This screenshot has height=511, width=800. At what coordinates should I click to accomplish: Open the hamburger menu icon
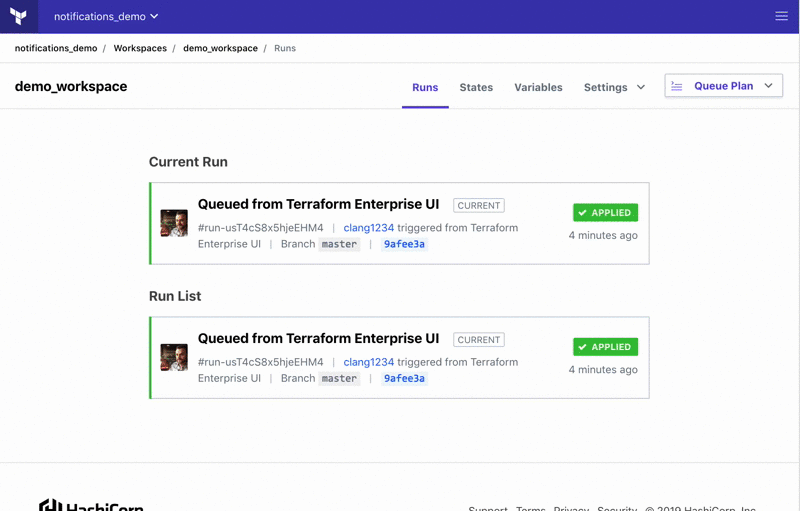click(x=782, y=16)
